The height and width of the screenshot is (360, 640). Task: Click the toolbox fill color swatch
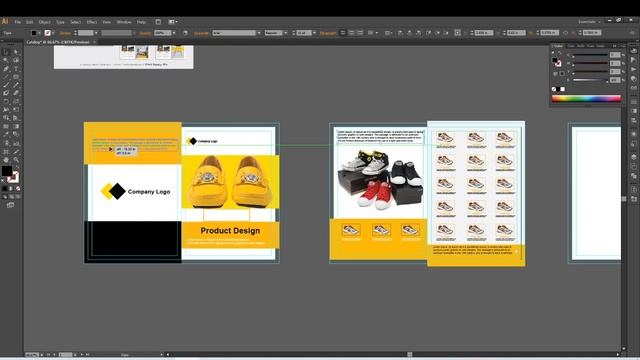[7, 171]
